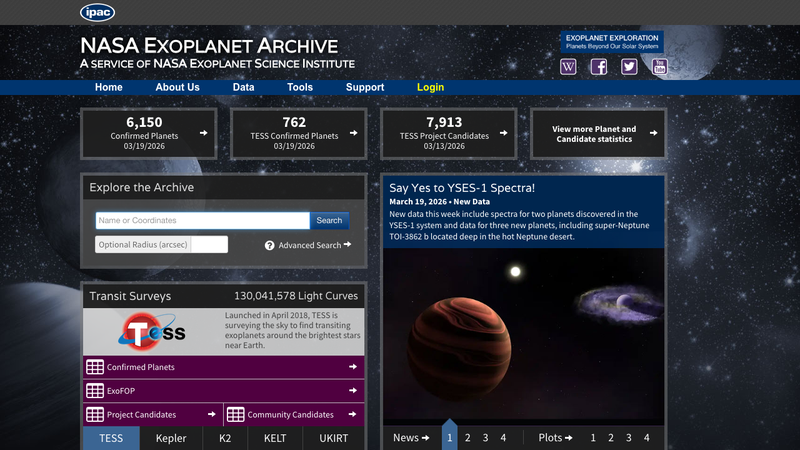Select currently active news item 1

(x=449, y=437)
